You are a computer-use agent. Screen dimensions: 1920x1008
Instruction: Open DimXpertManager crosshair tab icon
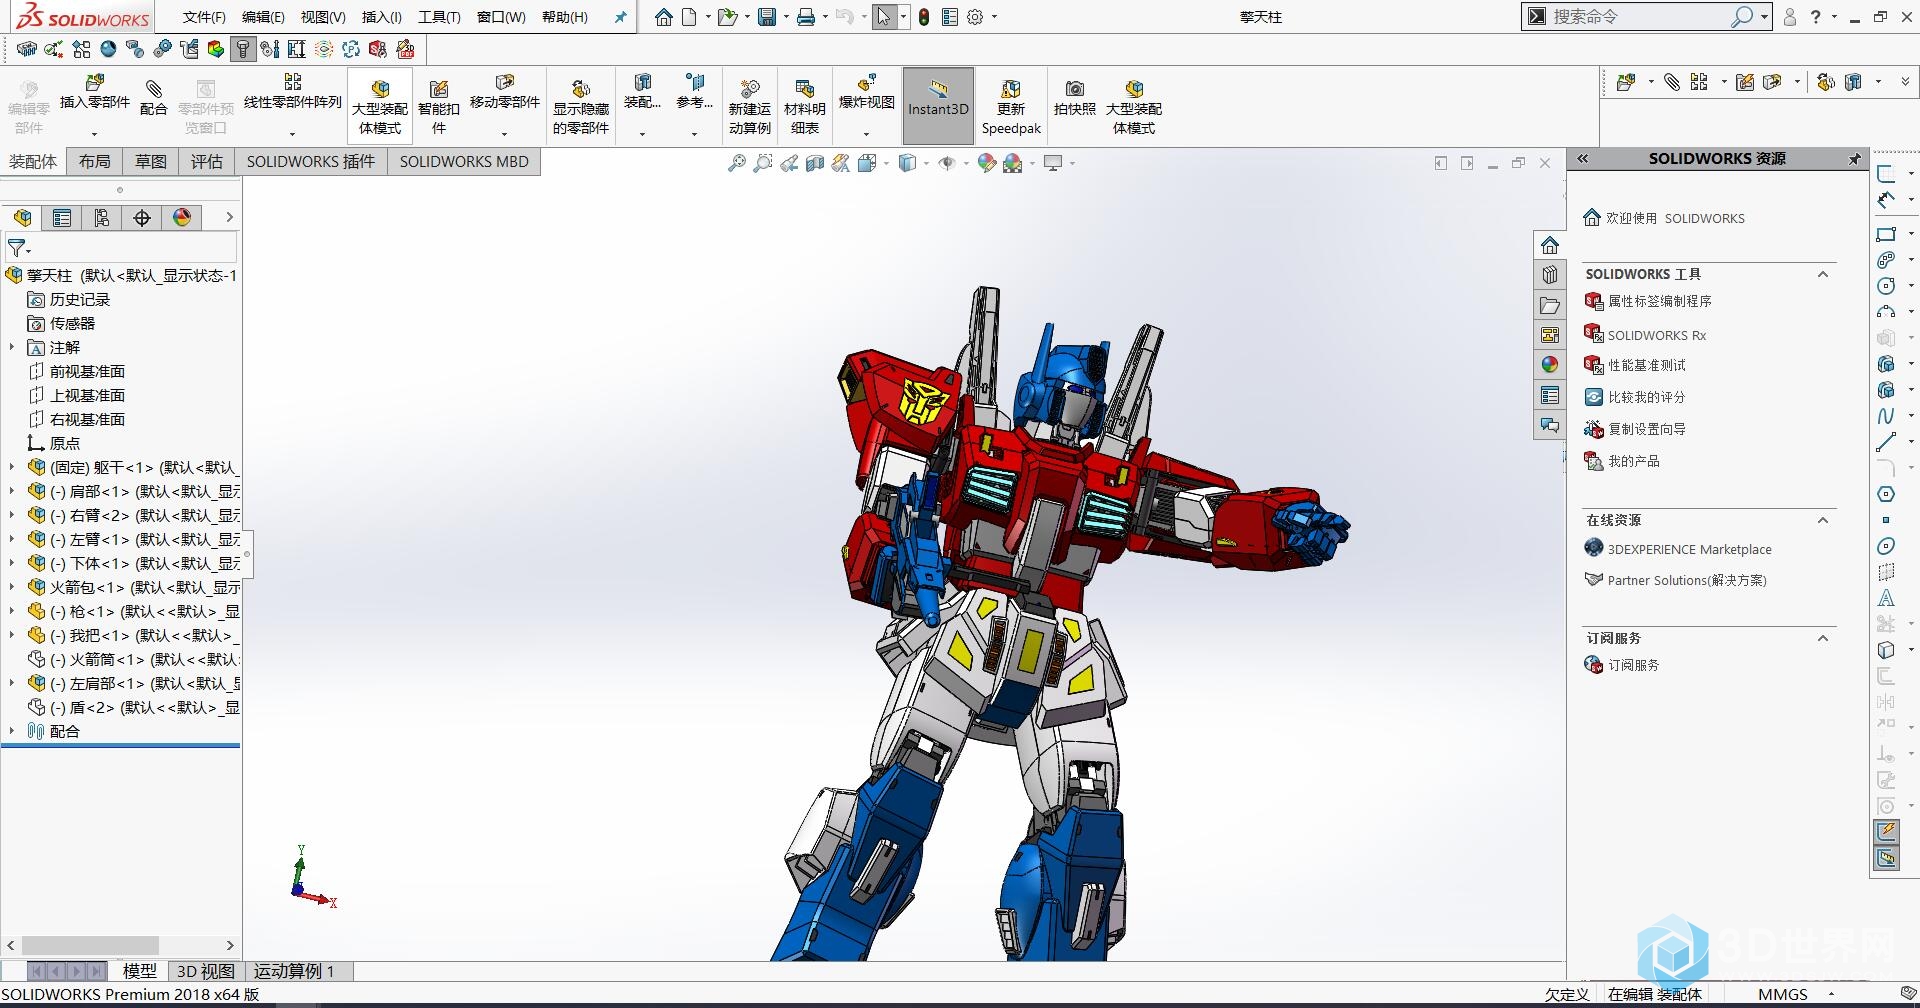(142, 218)
